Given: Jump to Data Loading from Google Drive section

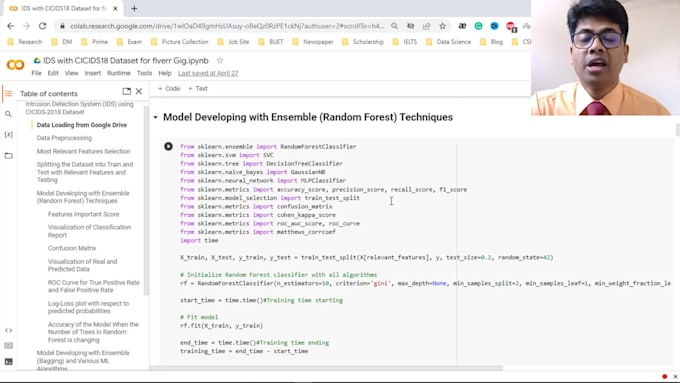Looking at the screenshot, I should pos(82,125).
